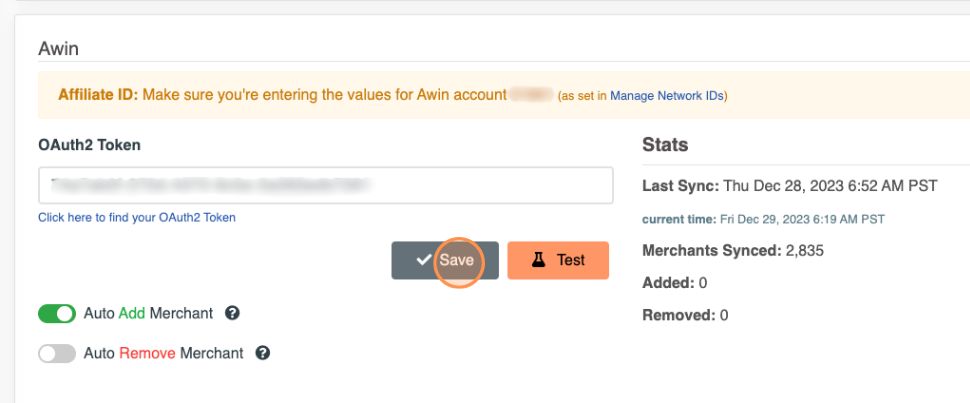Click the Added: 0 stat
Image resolution: width=970 pixels, height=403 pixels.
pyautogui.click(x=674, y=283)
